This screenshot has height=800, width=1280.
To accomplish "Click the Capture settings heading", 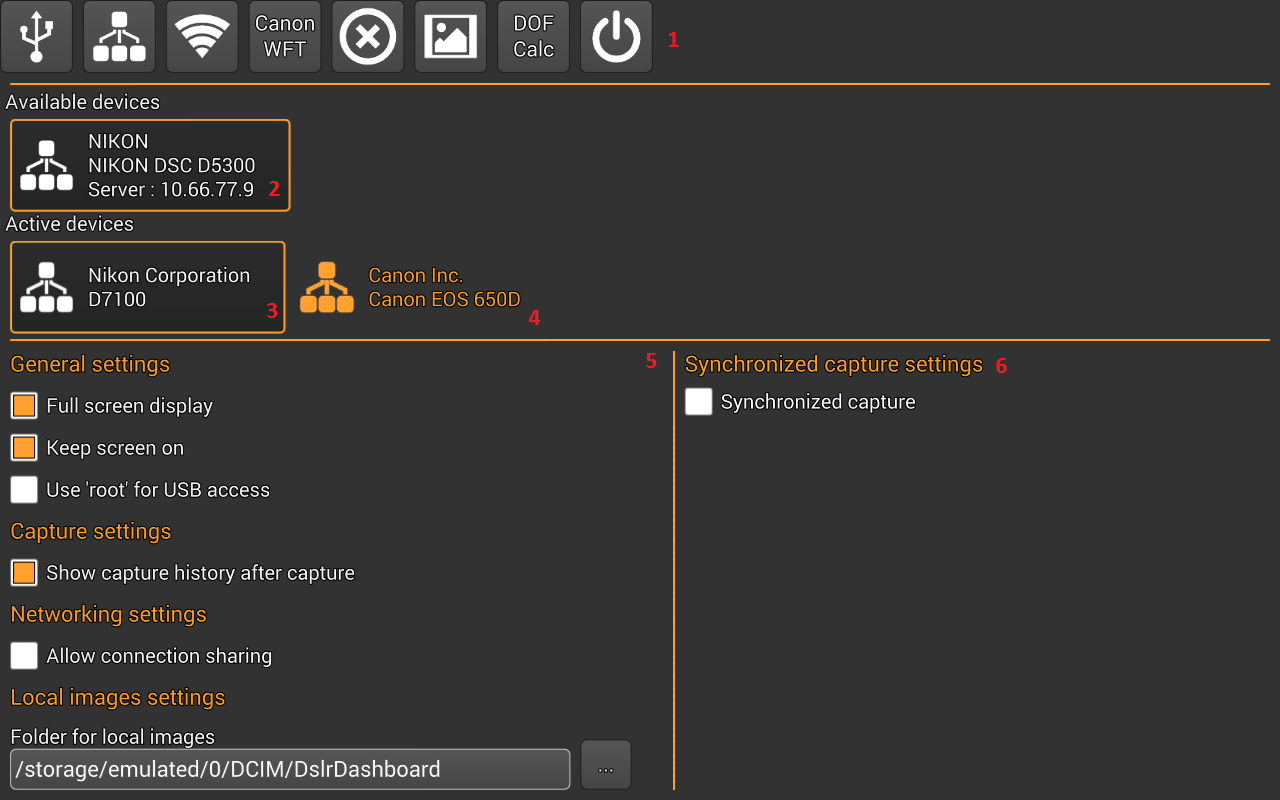I will coord(91,531).
